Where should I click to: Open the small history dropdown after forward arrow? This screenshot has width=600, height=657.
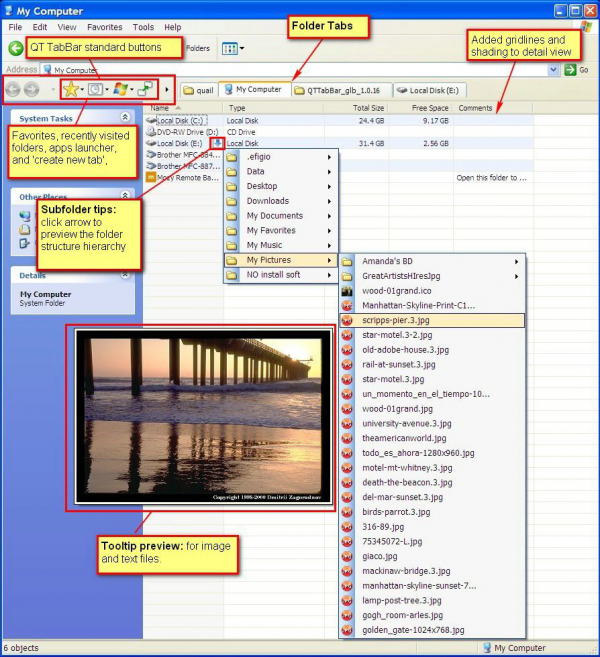[53, 89]
